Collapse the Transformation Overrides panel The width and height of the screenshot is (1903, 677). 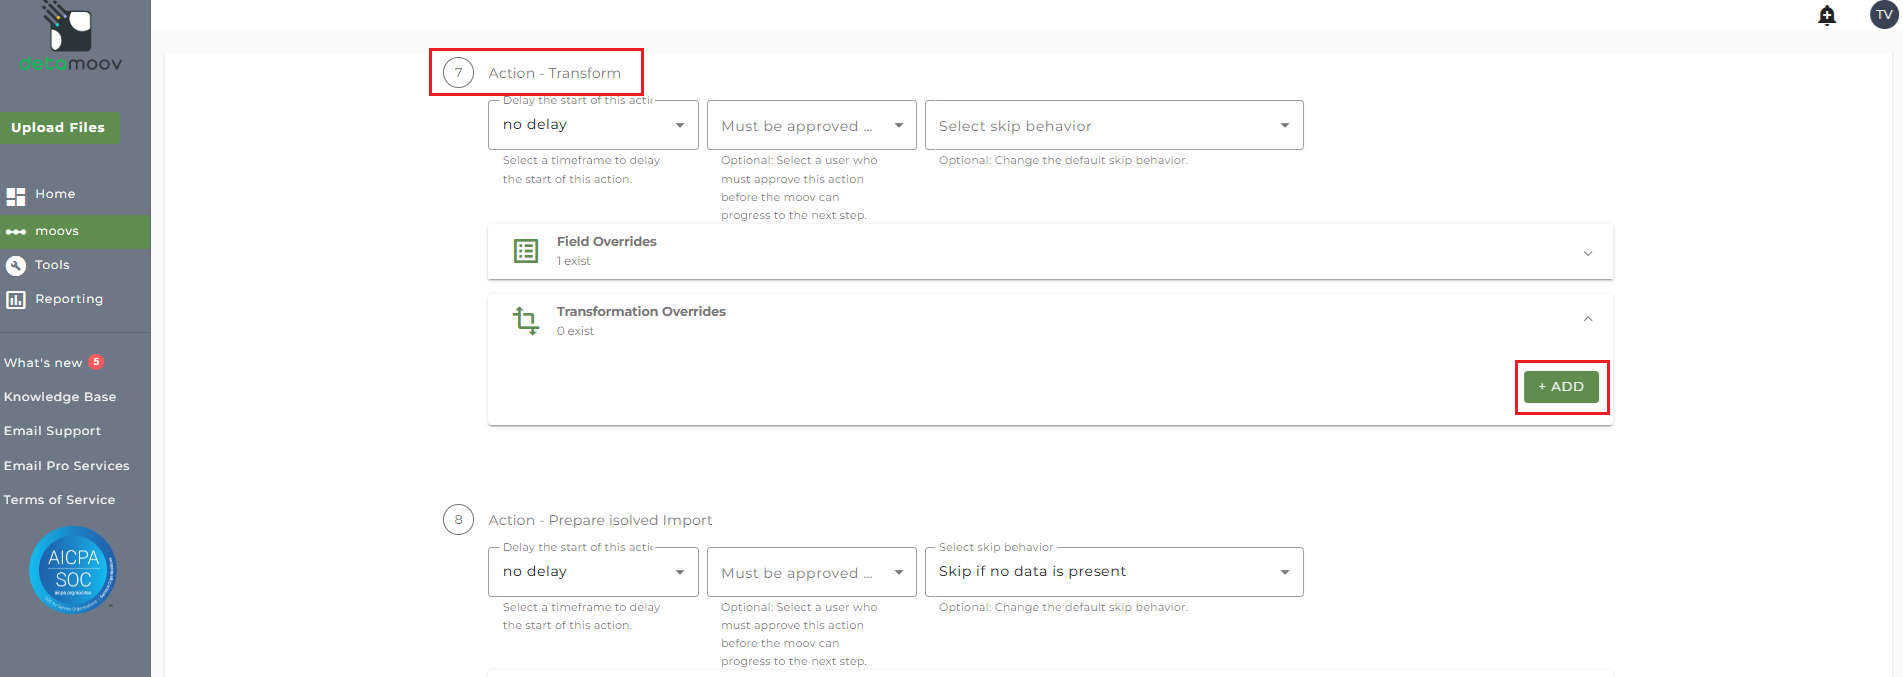click(x=1587, y=319)
